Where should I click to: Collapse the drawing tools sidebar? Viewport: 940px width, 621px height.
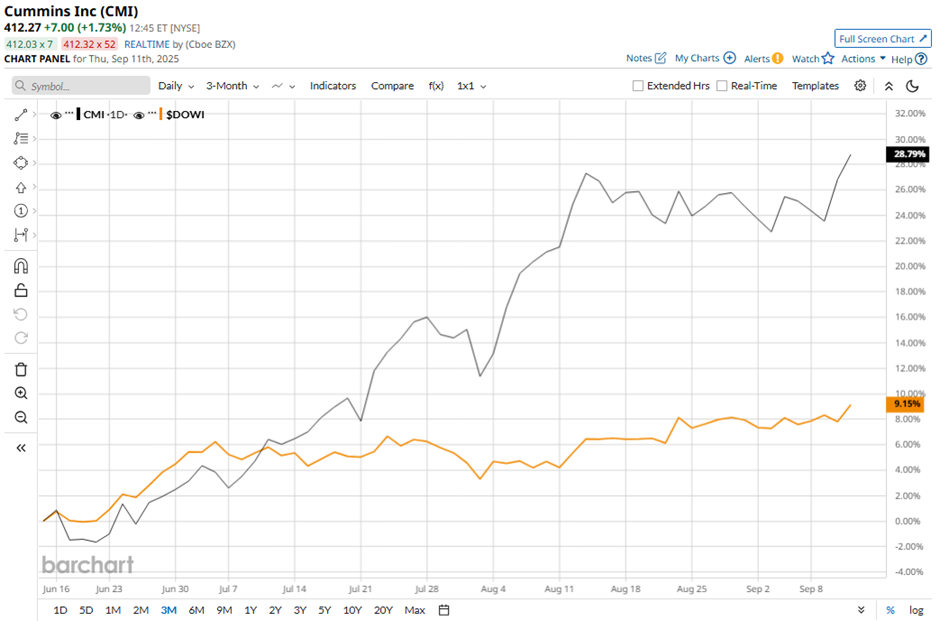coord(20,448)
